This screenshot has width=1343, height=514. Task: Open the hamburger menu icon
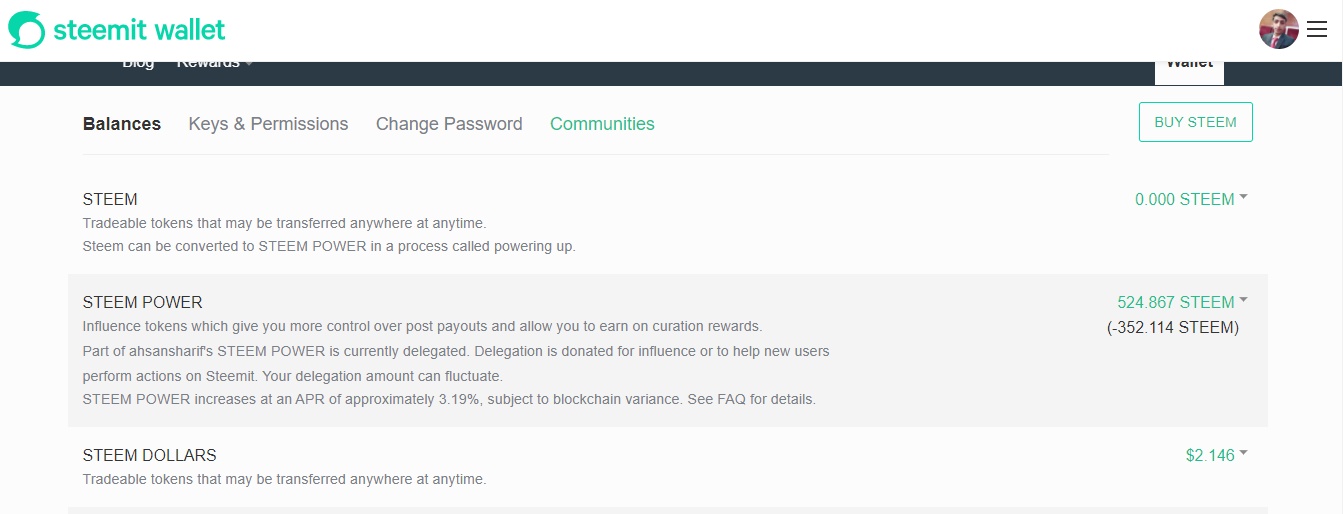pyautogui.click(x=1317, y=30)
